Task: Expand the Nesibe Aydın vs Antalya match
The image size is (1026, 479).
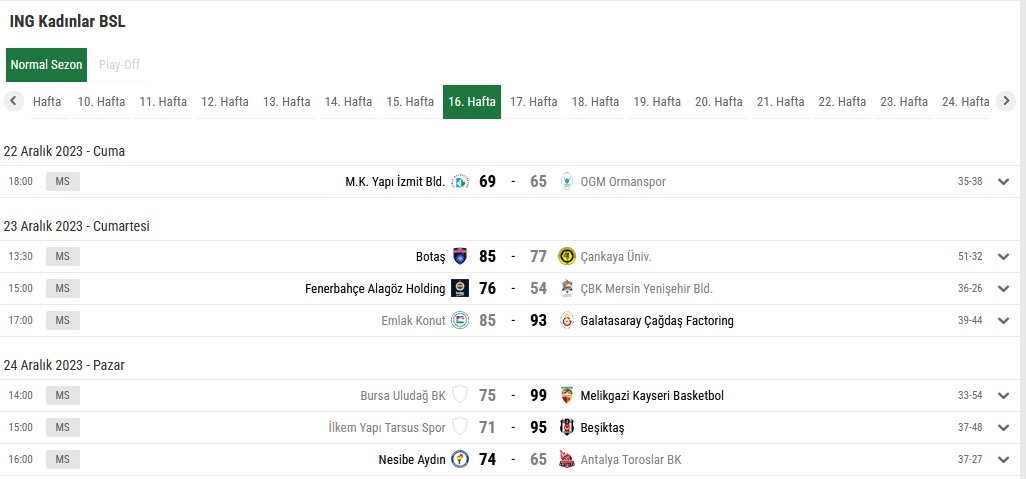Action: click(x=1004, y=459)
